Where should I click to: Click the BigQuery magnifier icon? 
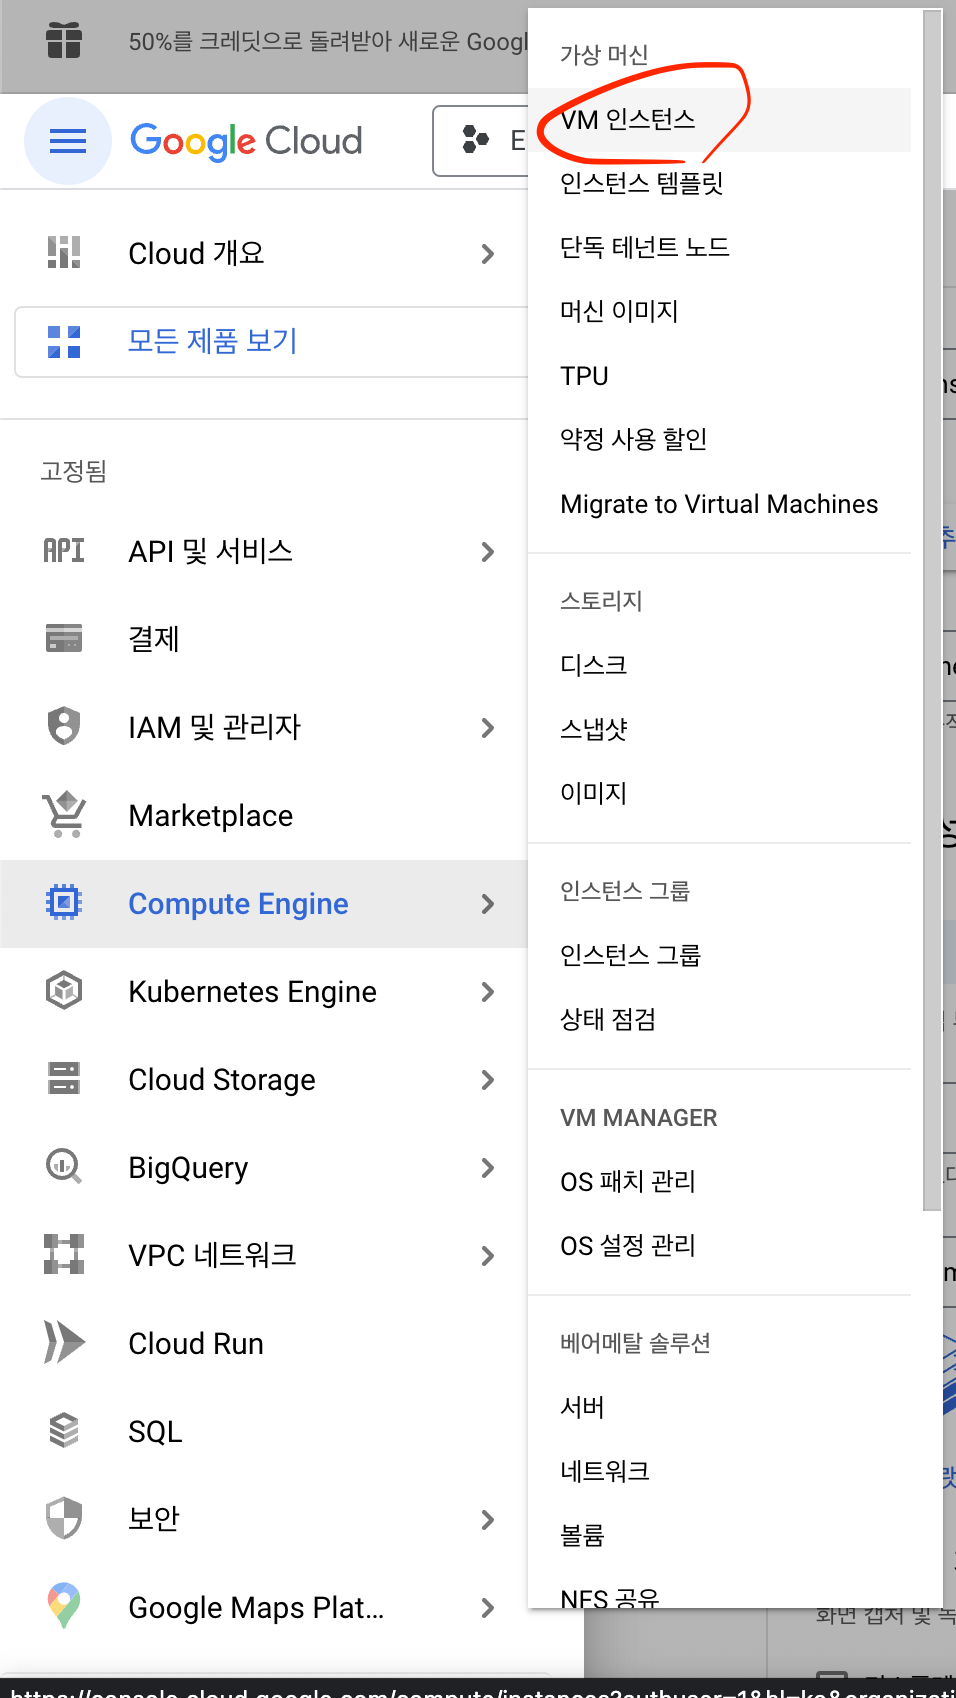(64, 1166)
